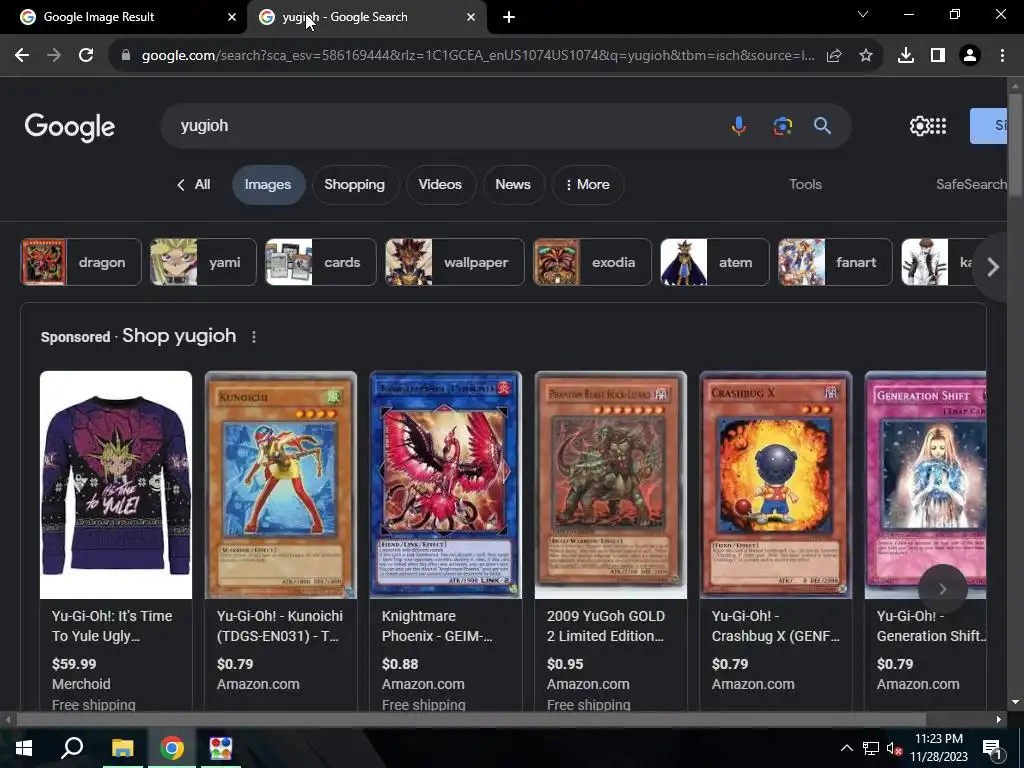
Task: Open Windows taskbar search
Action: click(72, 748)
